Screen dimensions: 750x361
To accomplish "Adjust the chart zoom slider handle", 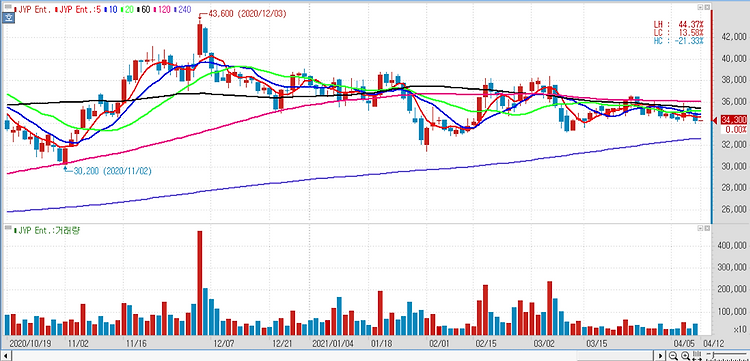I will (713, 354).
